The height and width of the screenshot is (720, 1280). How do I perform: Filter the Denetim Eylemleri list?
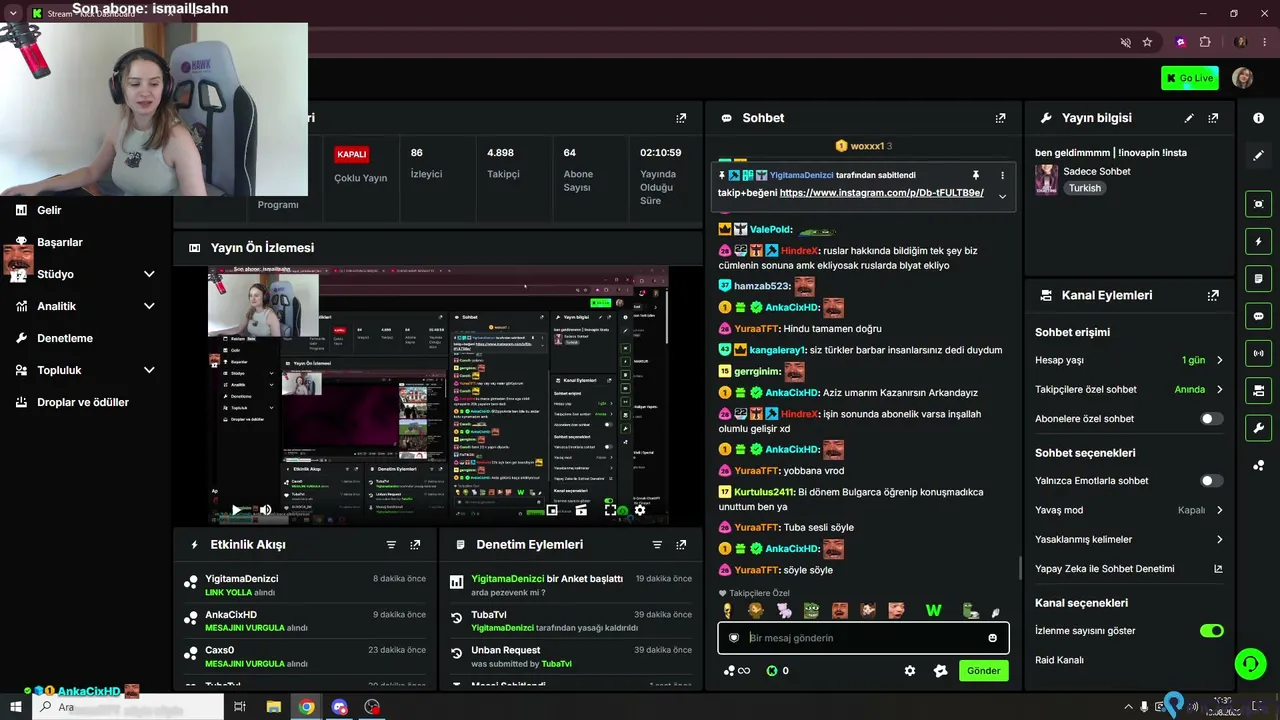657,545
